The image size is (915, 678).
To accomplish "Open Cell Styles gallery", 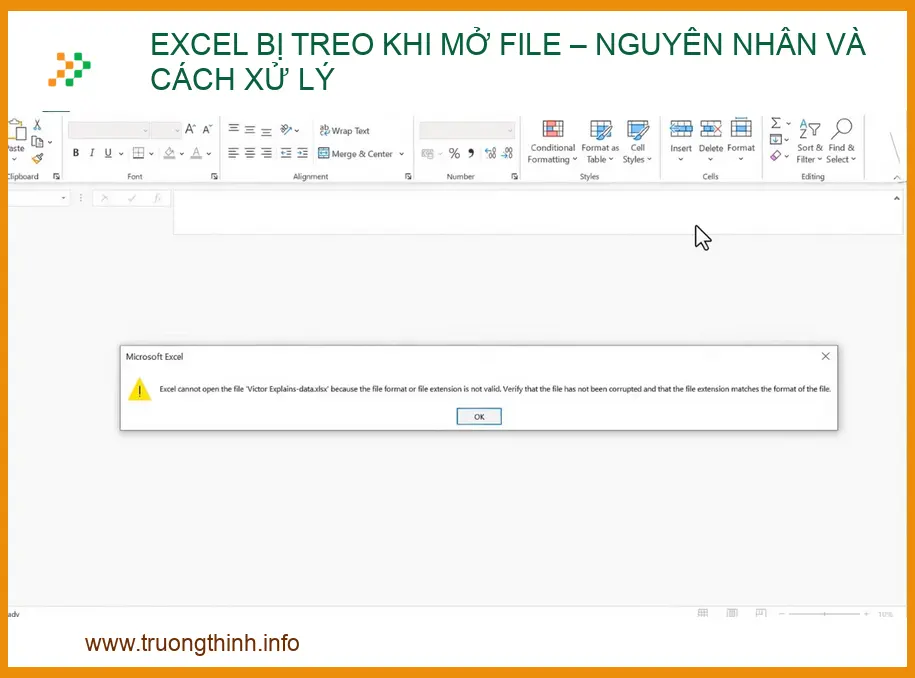I will 637,142.
